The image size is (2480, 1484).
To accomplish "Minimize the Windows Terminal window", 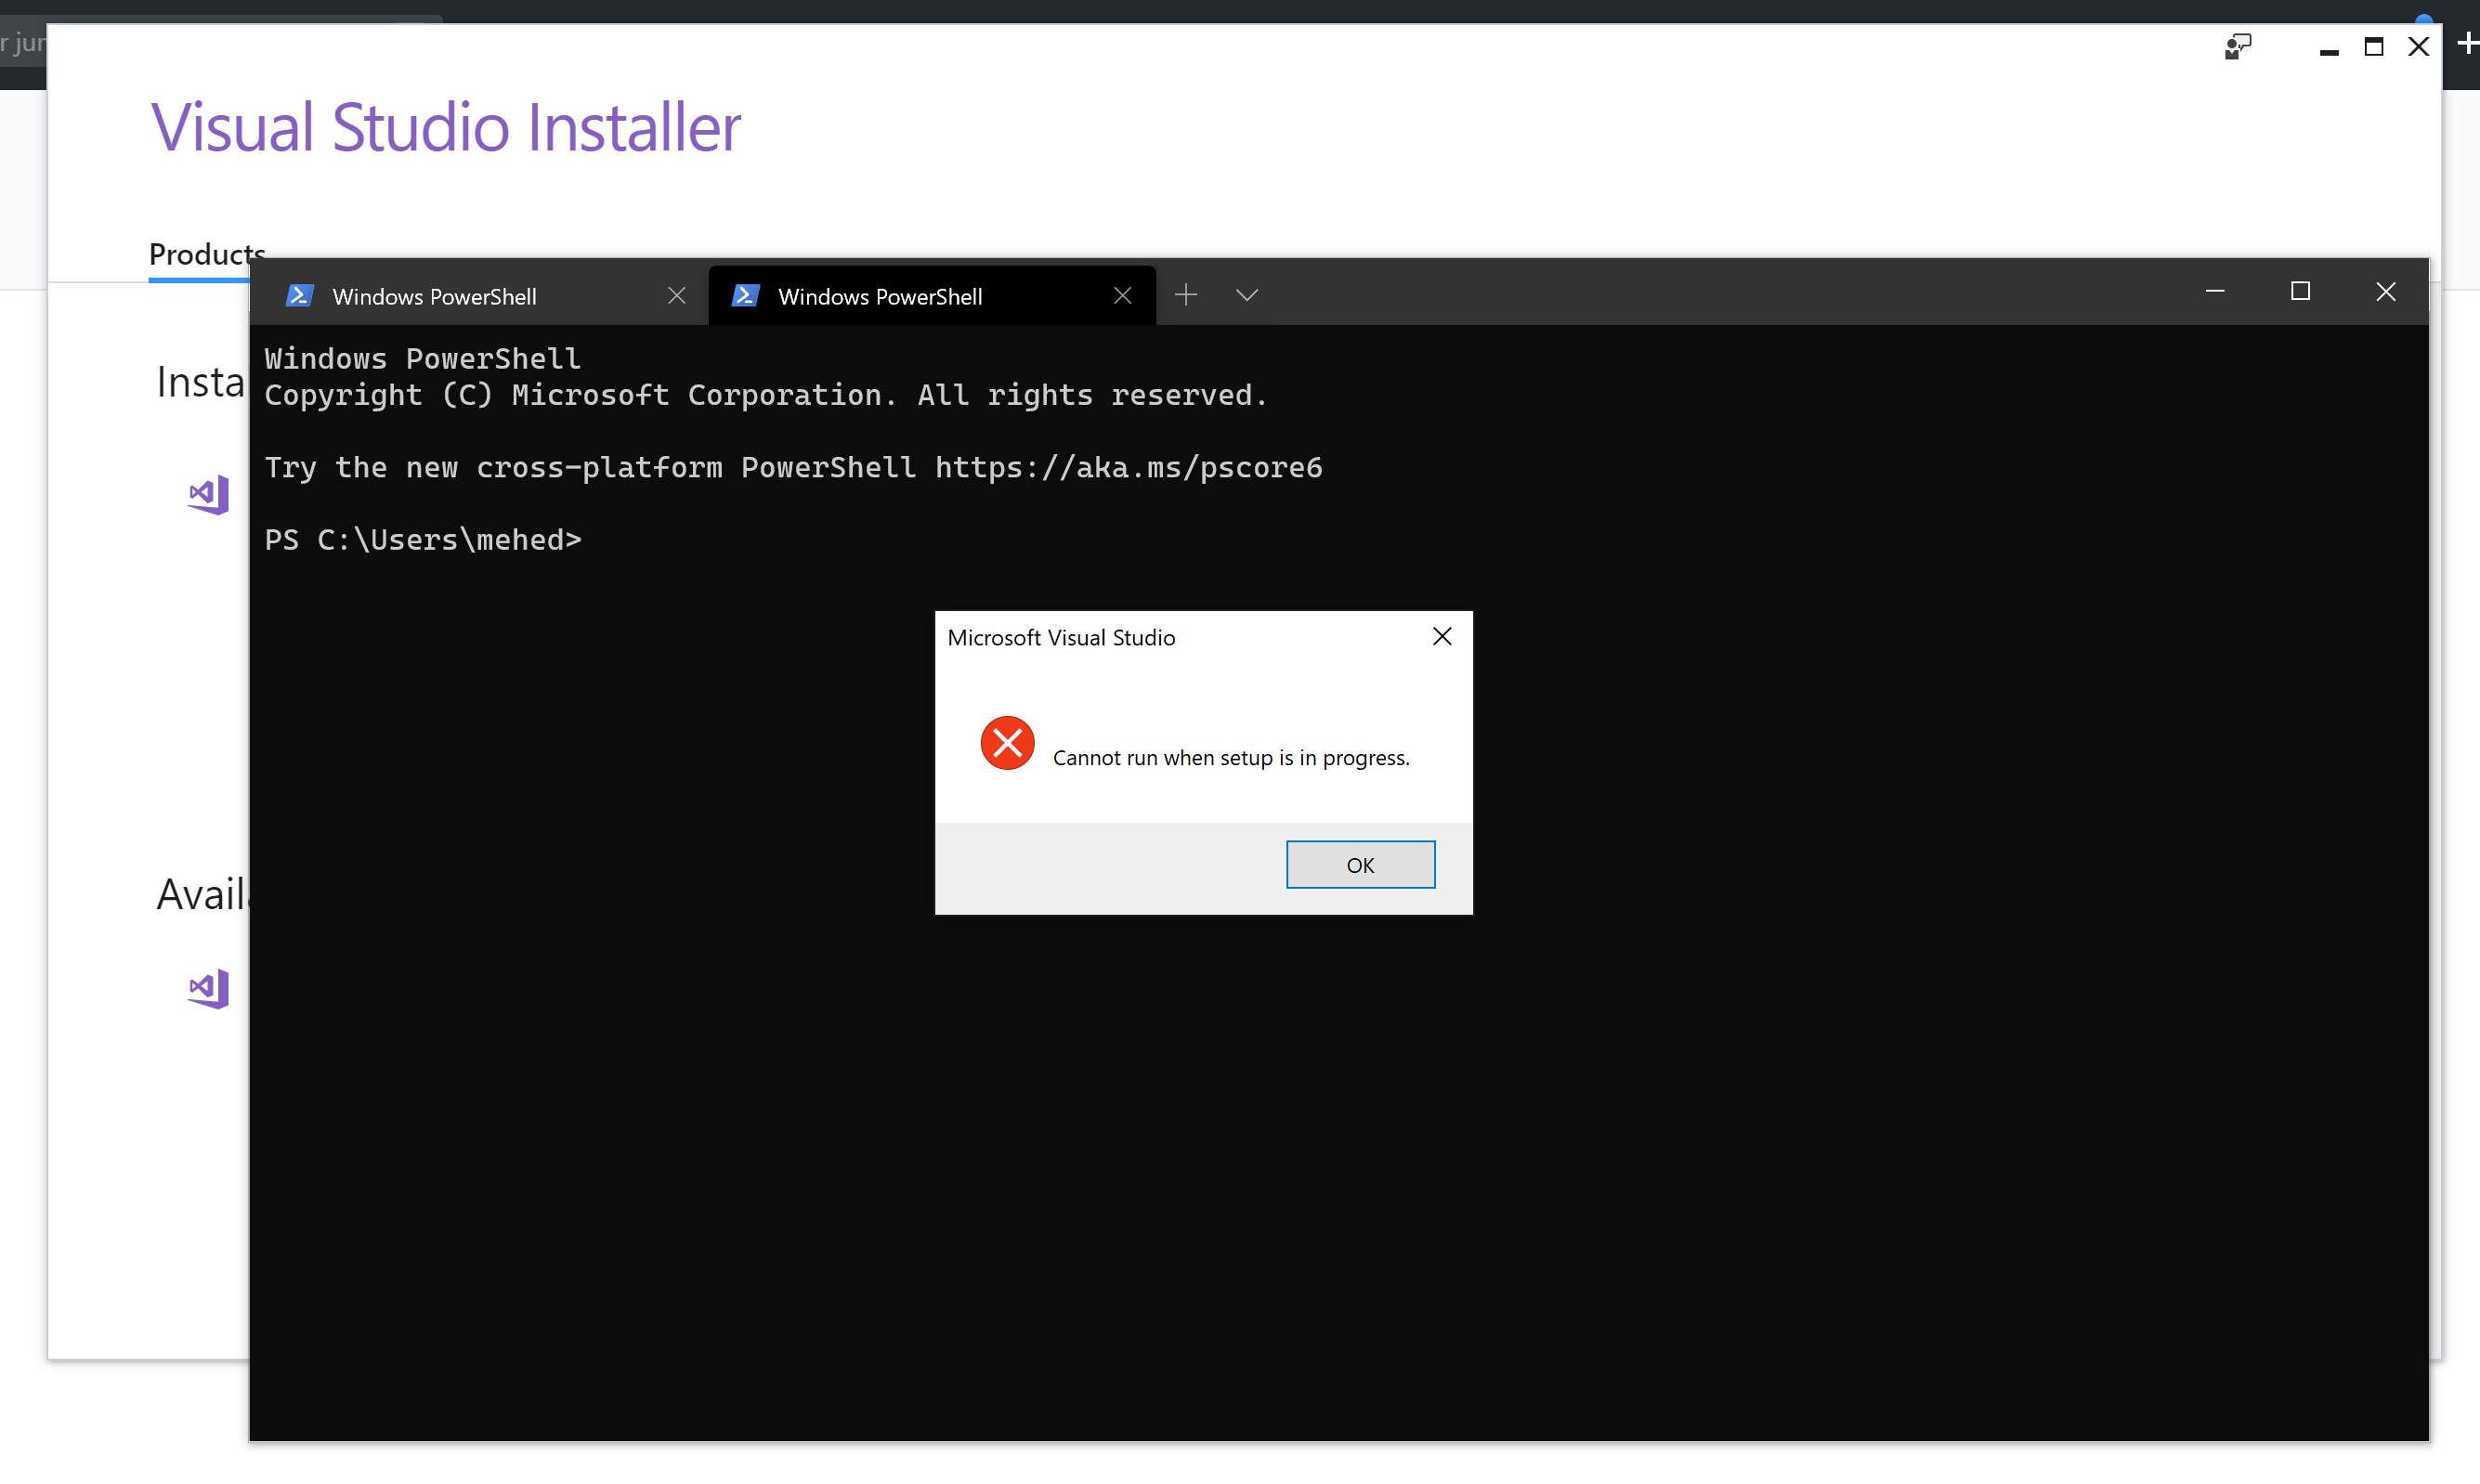I will click(x=2215, y=292).
